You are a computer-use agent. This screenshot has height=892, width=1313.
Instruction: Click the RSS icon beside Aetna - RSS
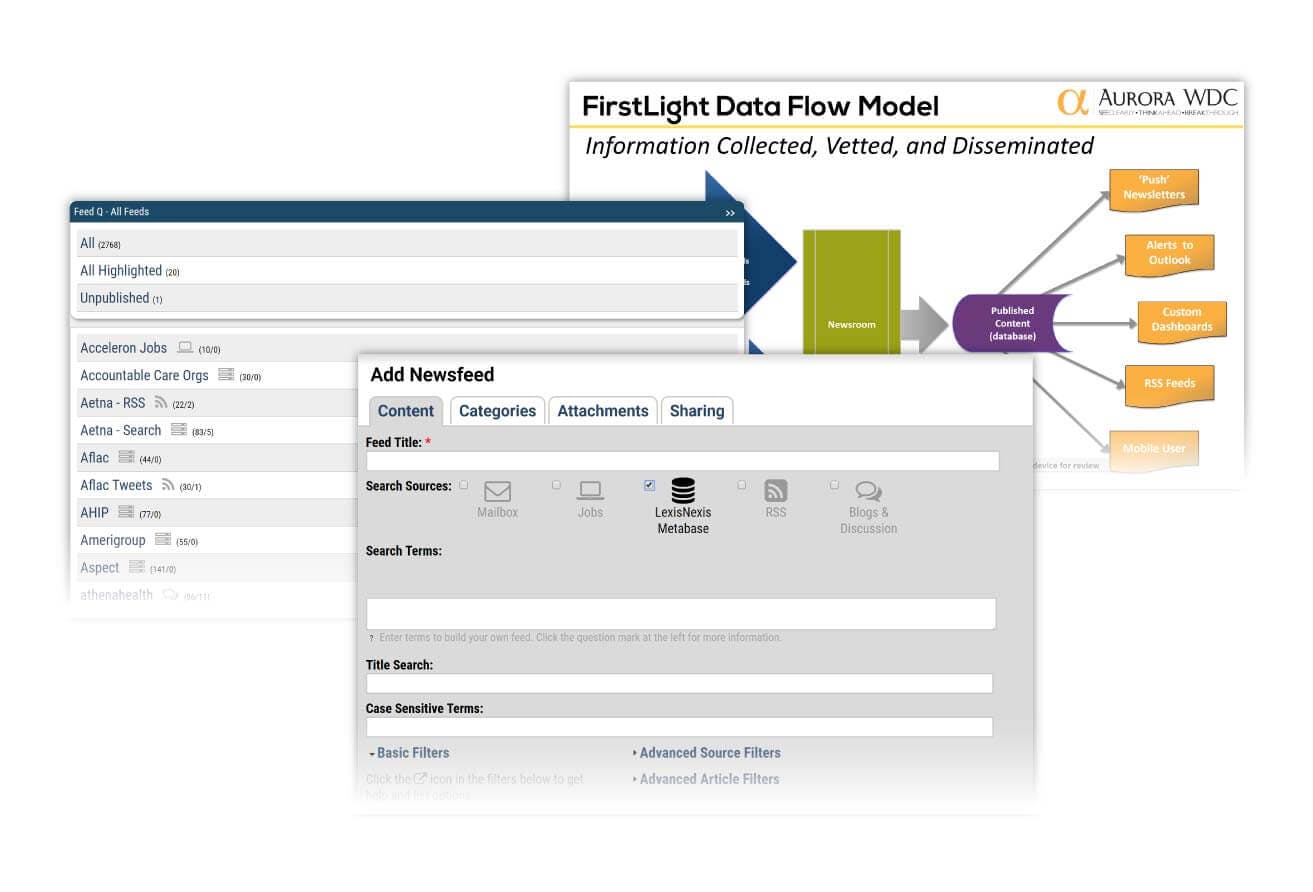[x=160, y=403]
